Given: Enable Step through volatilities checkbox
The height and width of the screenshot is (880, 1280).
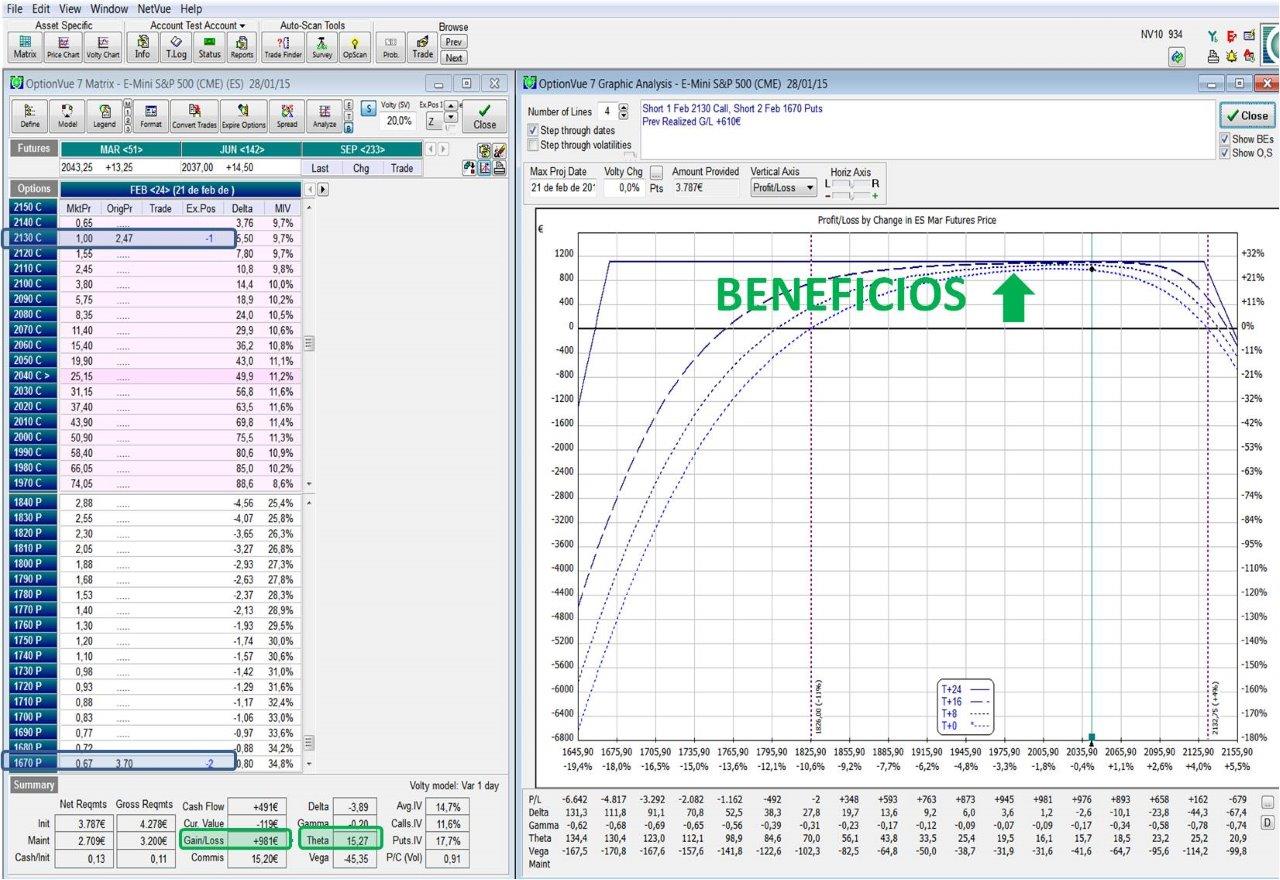Looking at the screenshot, I should (x=533, y=145).
